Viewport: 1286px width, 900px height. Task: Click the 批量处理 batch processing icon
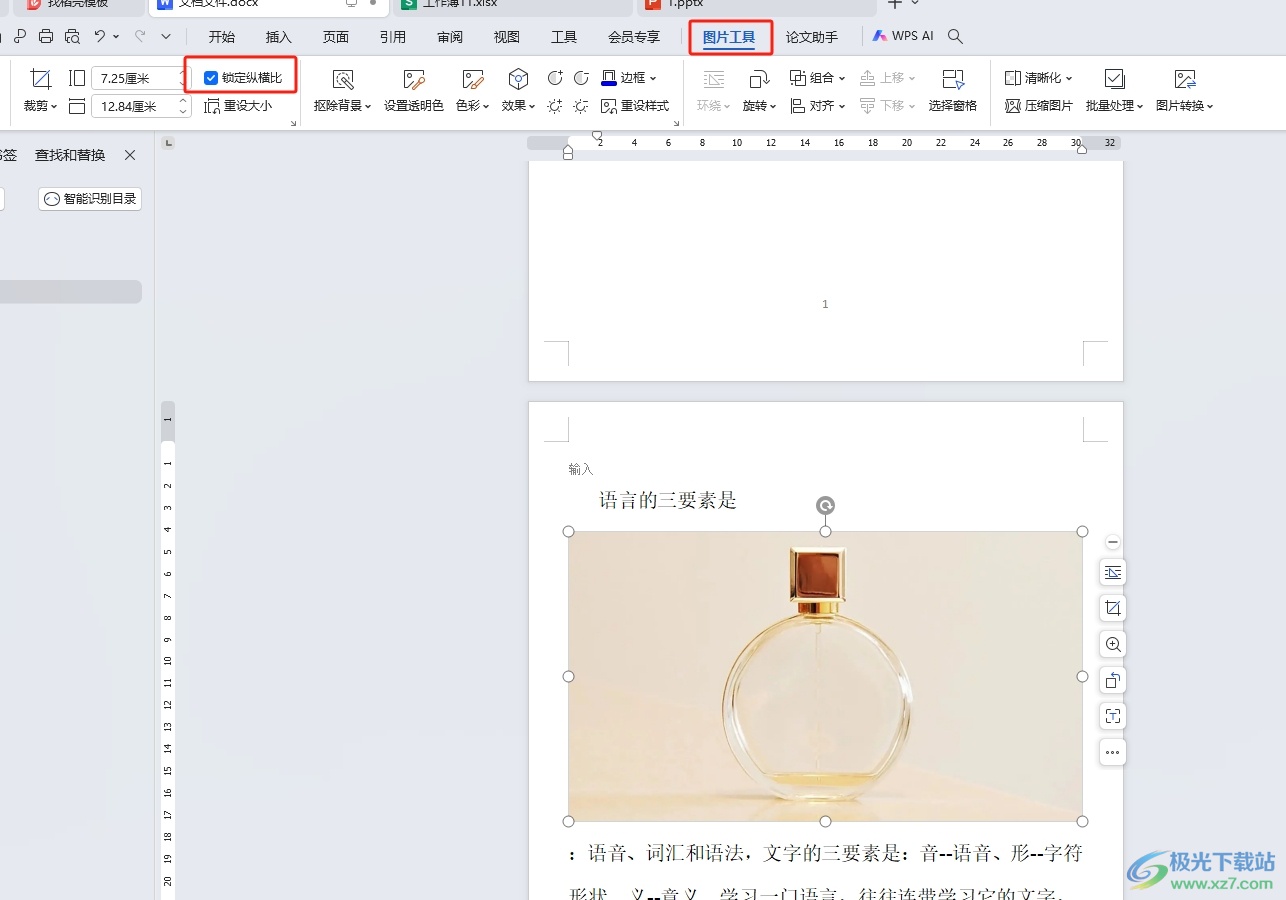[x=1115, y=80]
